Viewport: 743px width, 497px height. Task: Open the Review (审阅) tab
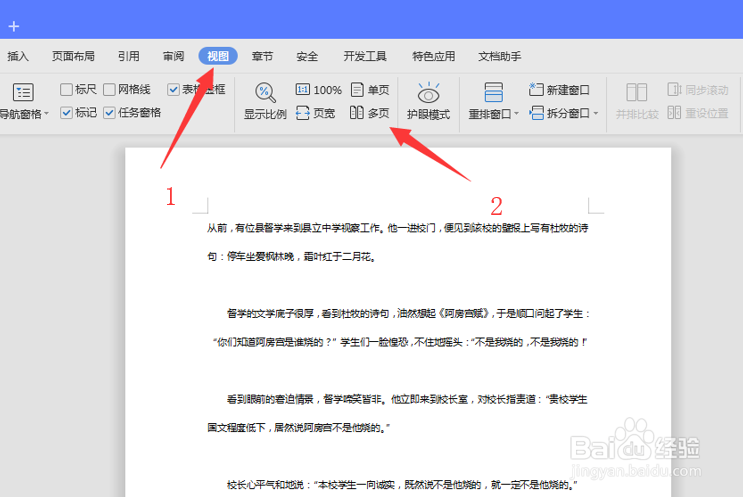tap(173, 56)
